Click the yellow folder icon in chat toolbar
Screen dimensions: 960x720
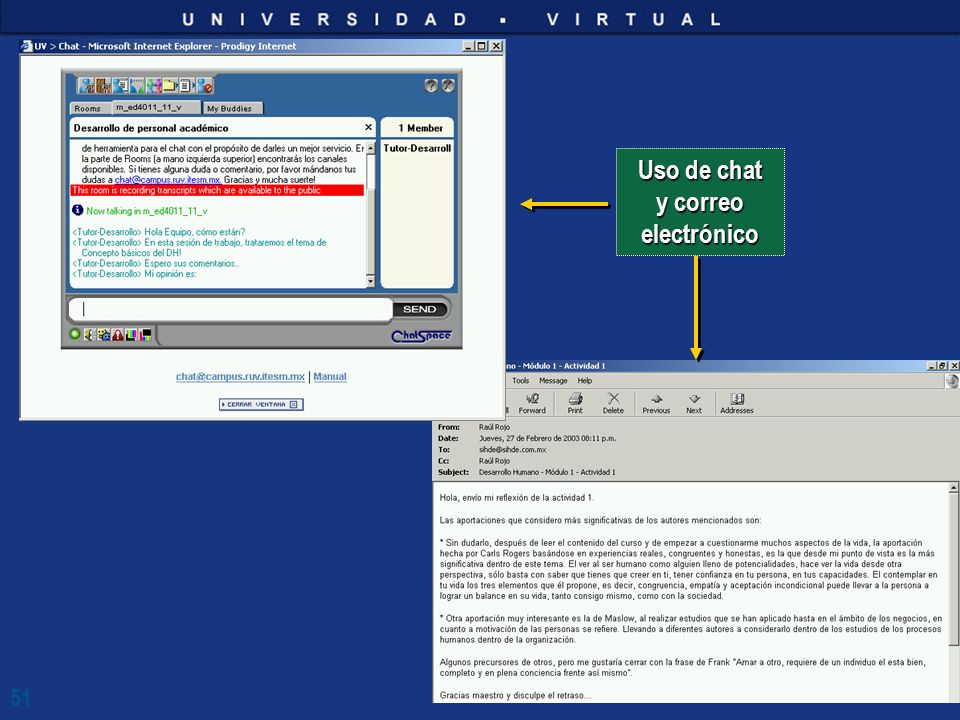(x=170, y=86)
